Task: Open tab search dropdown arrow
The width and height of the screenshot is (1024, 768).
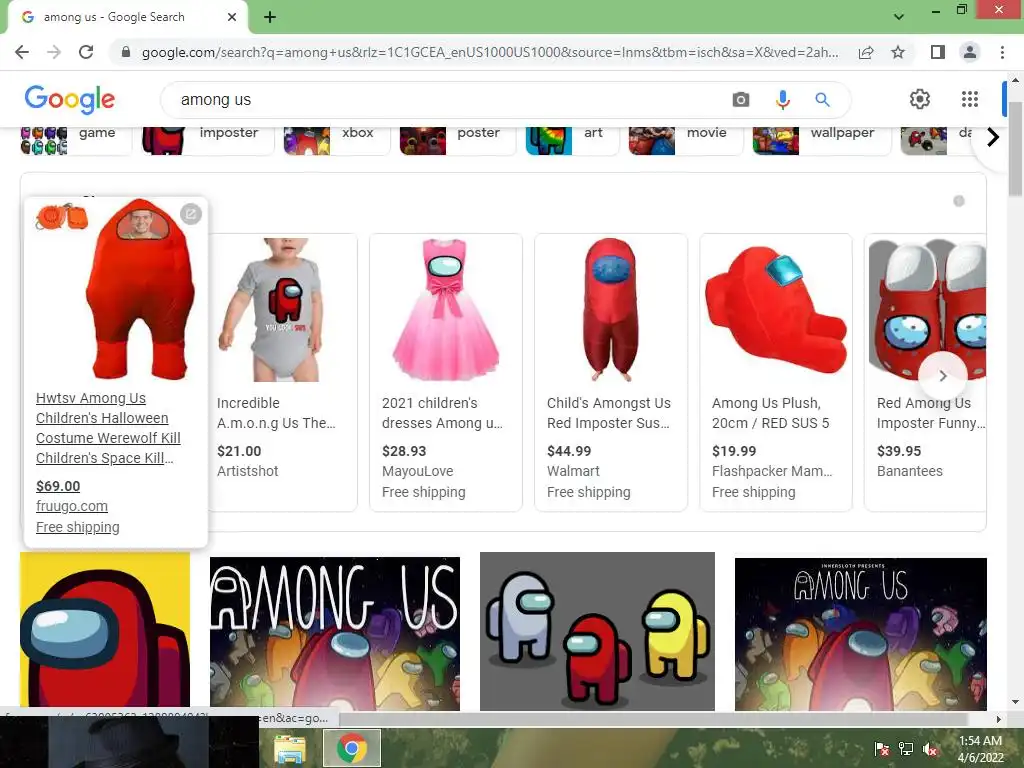Action: click(x=899, y=16)
